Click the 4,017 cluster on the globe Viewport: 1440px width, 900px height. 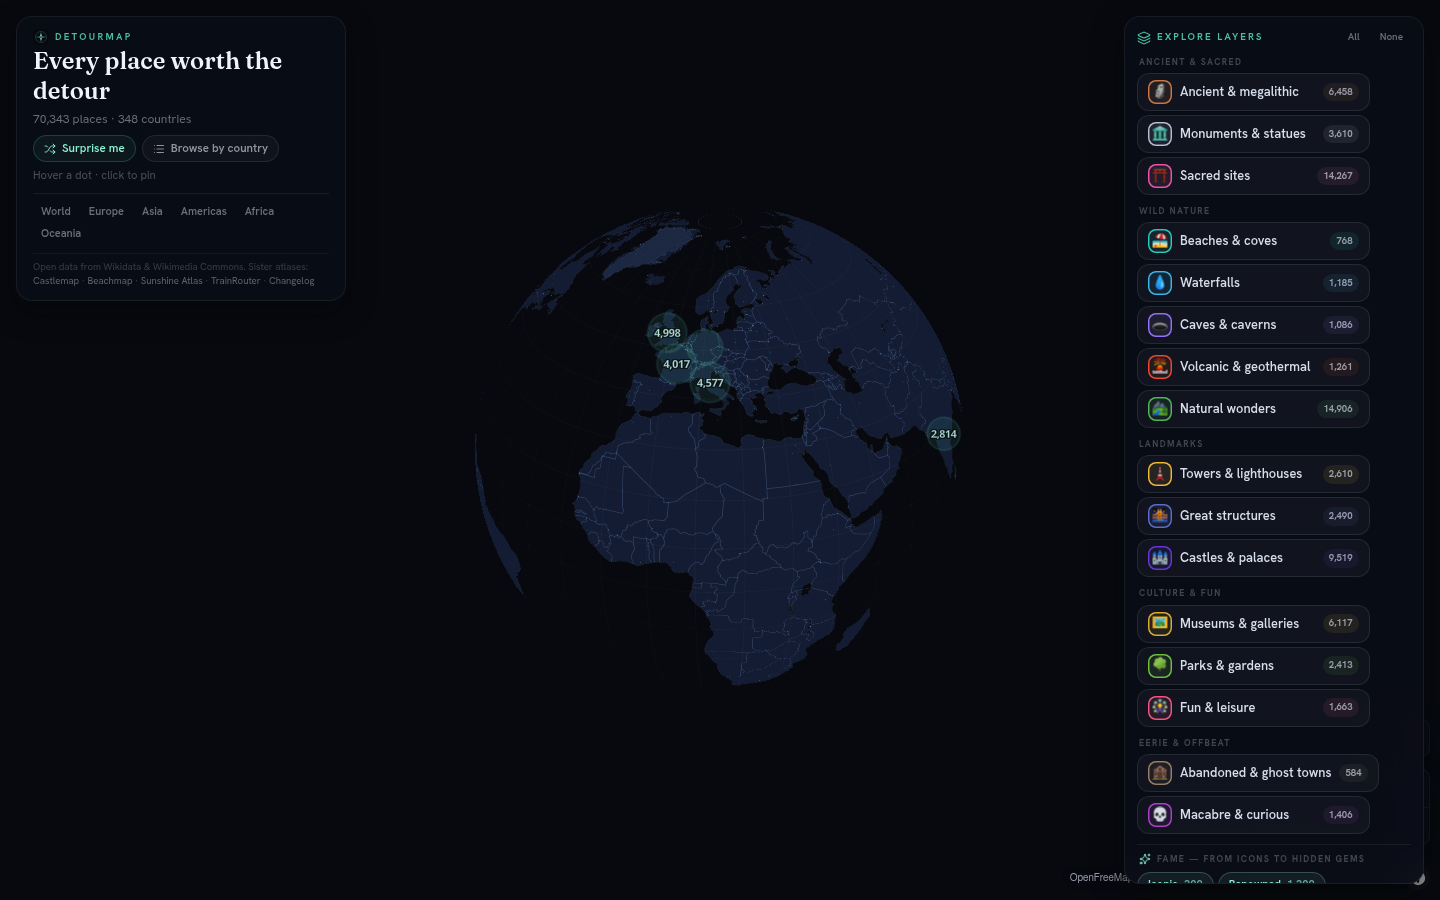pos(677,364)
